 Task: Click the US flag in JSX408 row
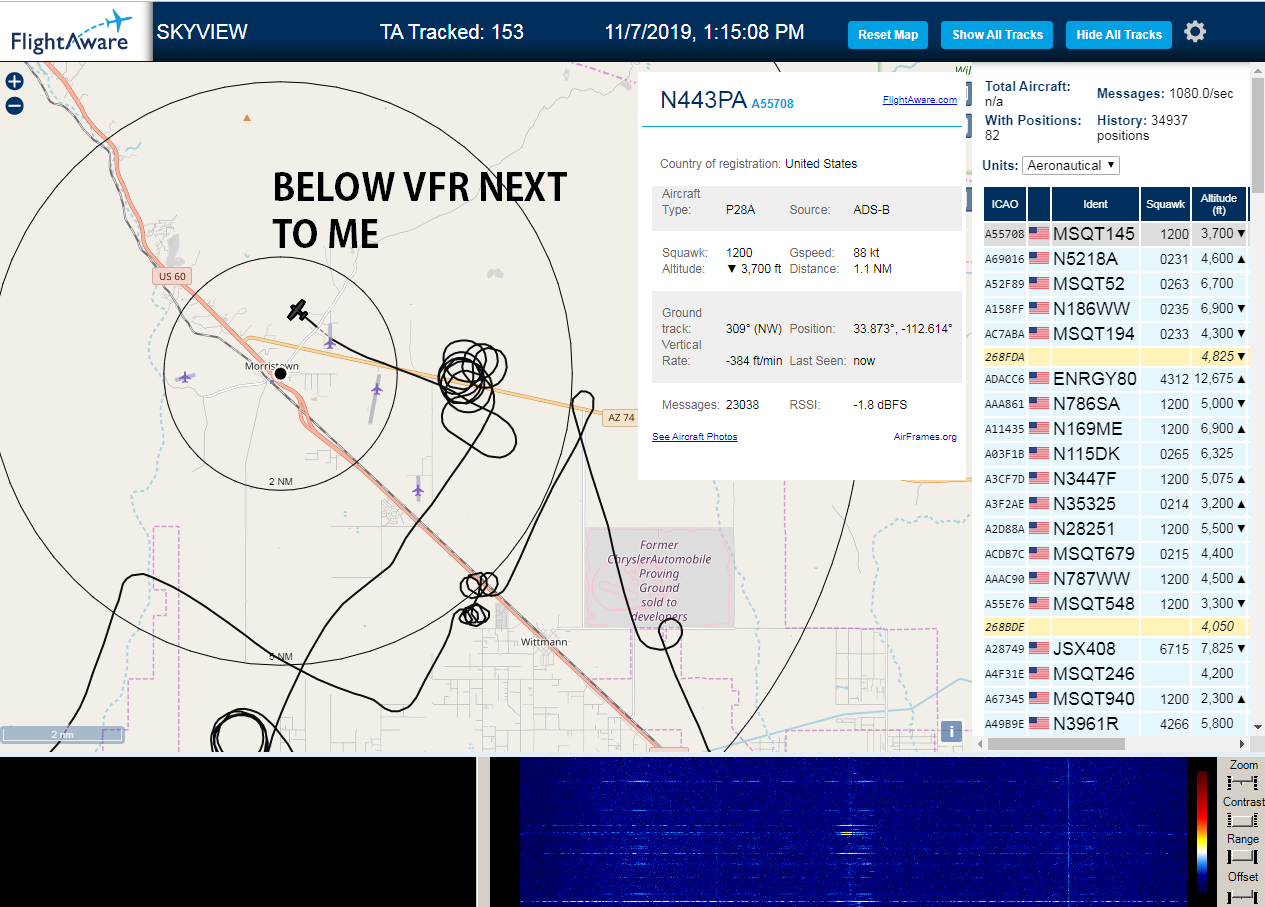coord(1039,649)
